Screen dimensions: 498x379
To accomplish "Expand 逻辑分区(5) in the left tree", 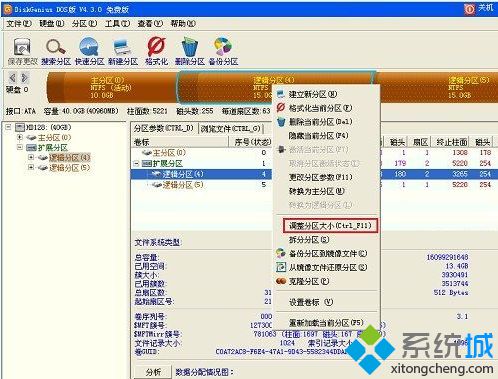I will tap(31, 167).
